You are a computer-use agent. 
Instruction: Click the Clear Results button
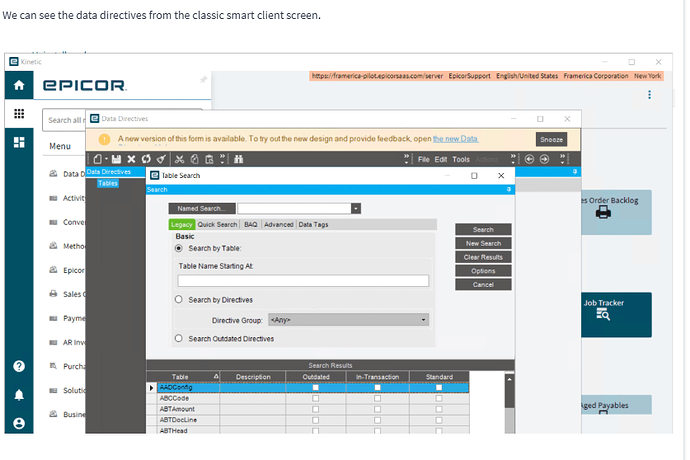pos(483,257)
